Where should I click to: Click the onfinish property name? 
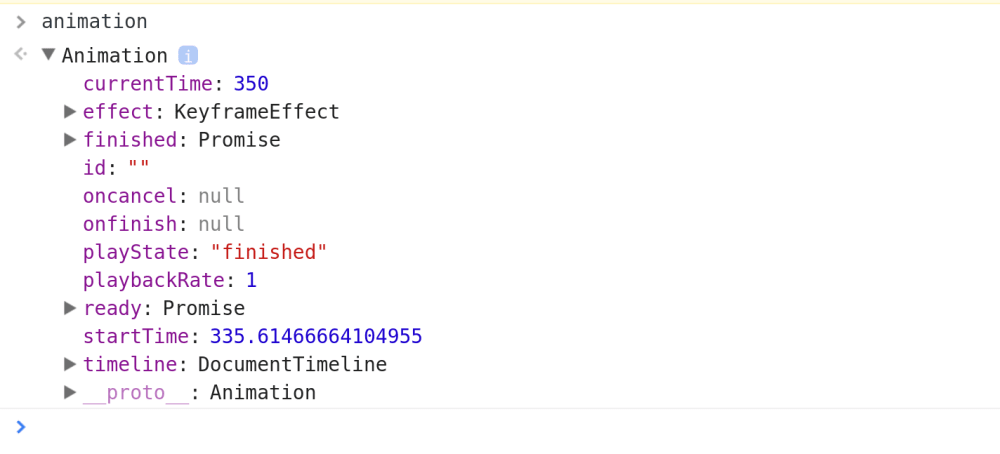coord(129,224)
